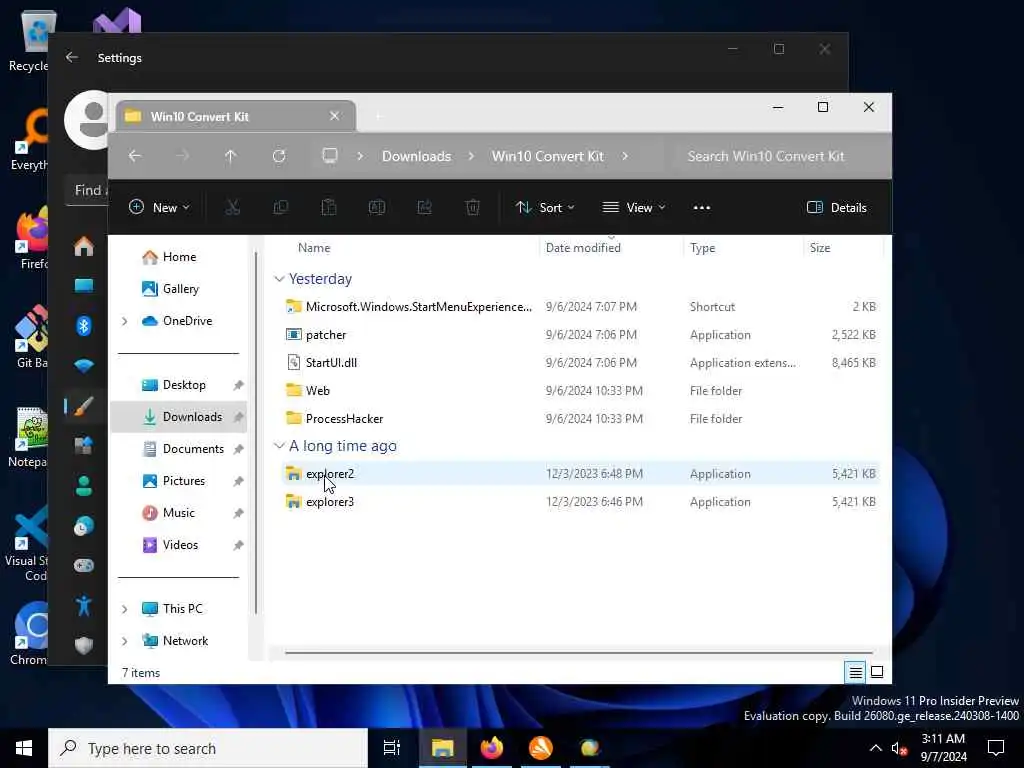
Task: Select Music in navigation pane
Action: pos(180,513)
